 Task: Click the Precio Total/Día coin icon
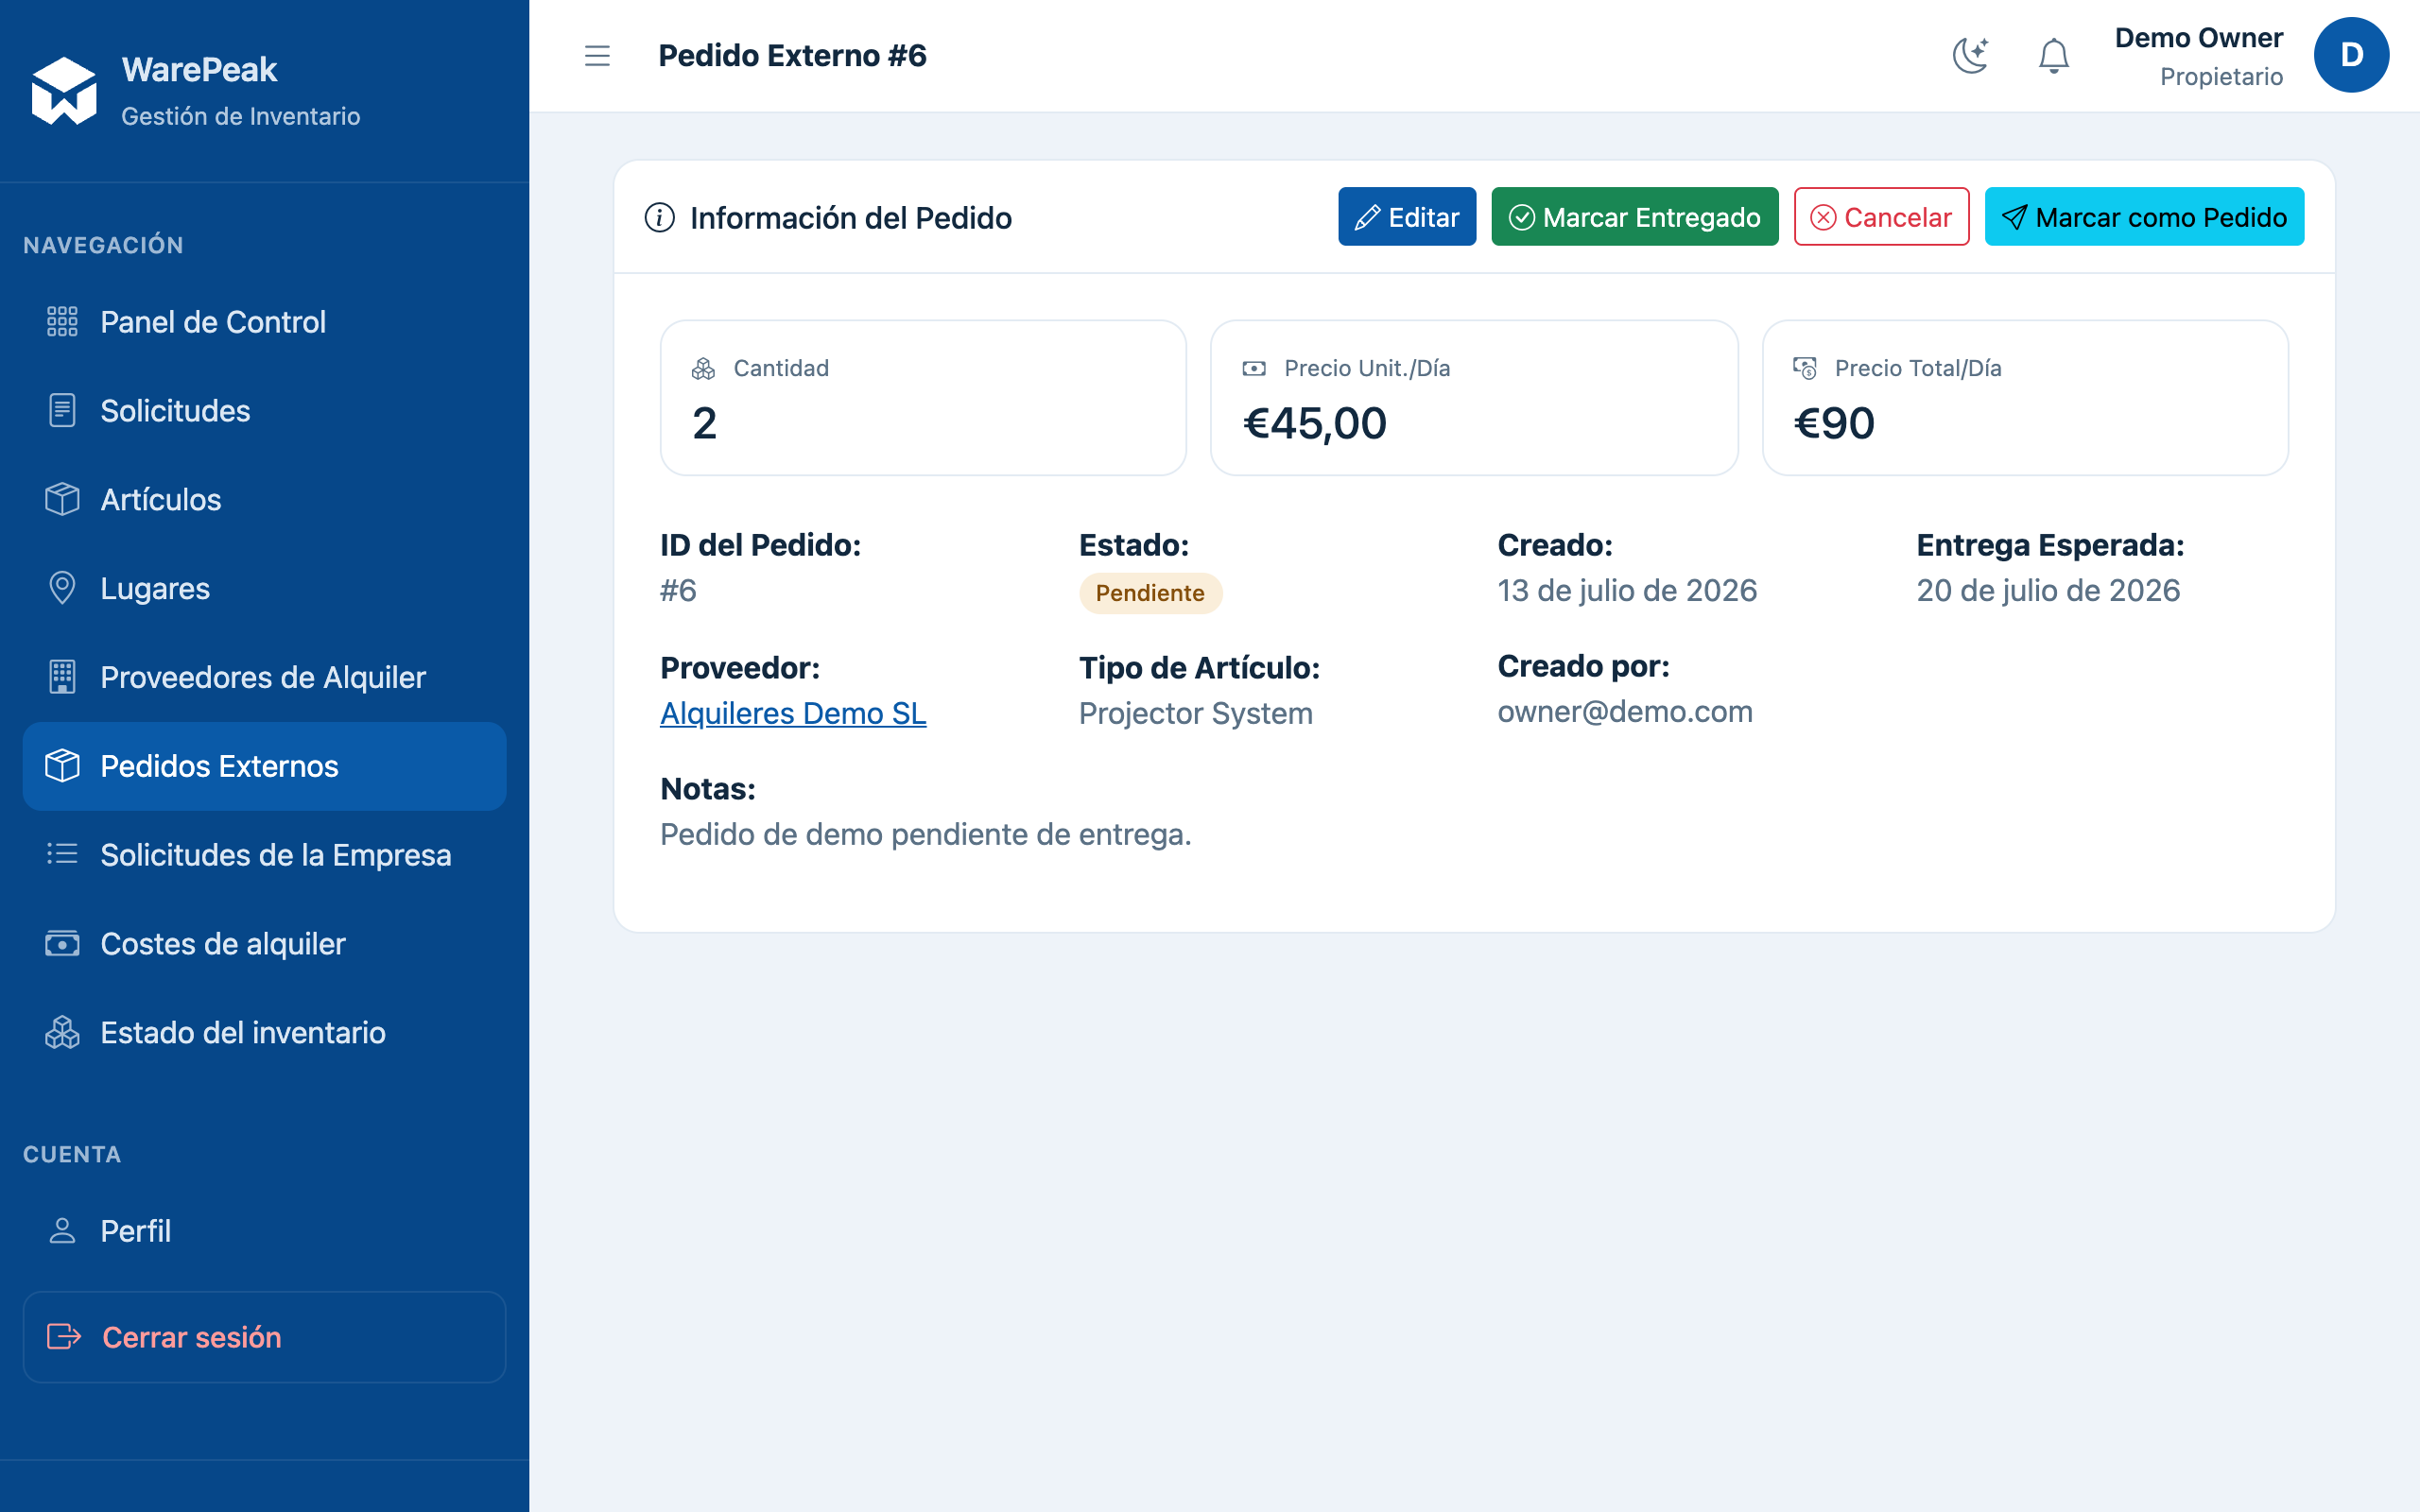pos(1805,368)
